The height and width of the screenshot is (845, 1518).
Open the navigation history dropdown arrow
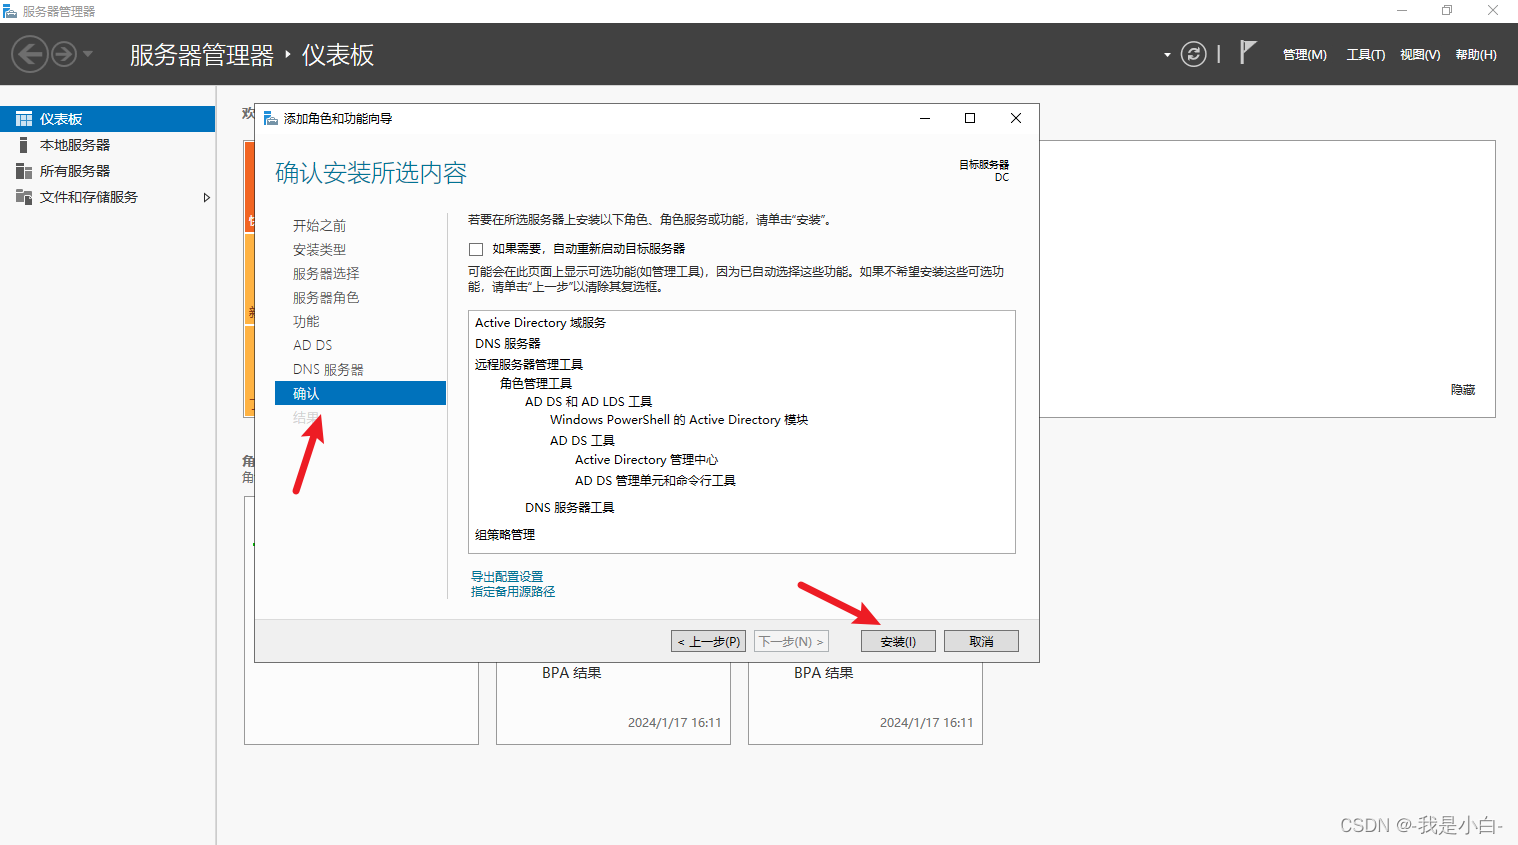pyautogui.click(x=88, y=54)
